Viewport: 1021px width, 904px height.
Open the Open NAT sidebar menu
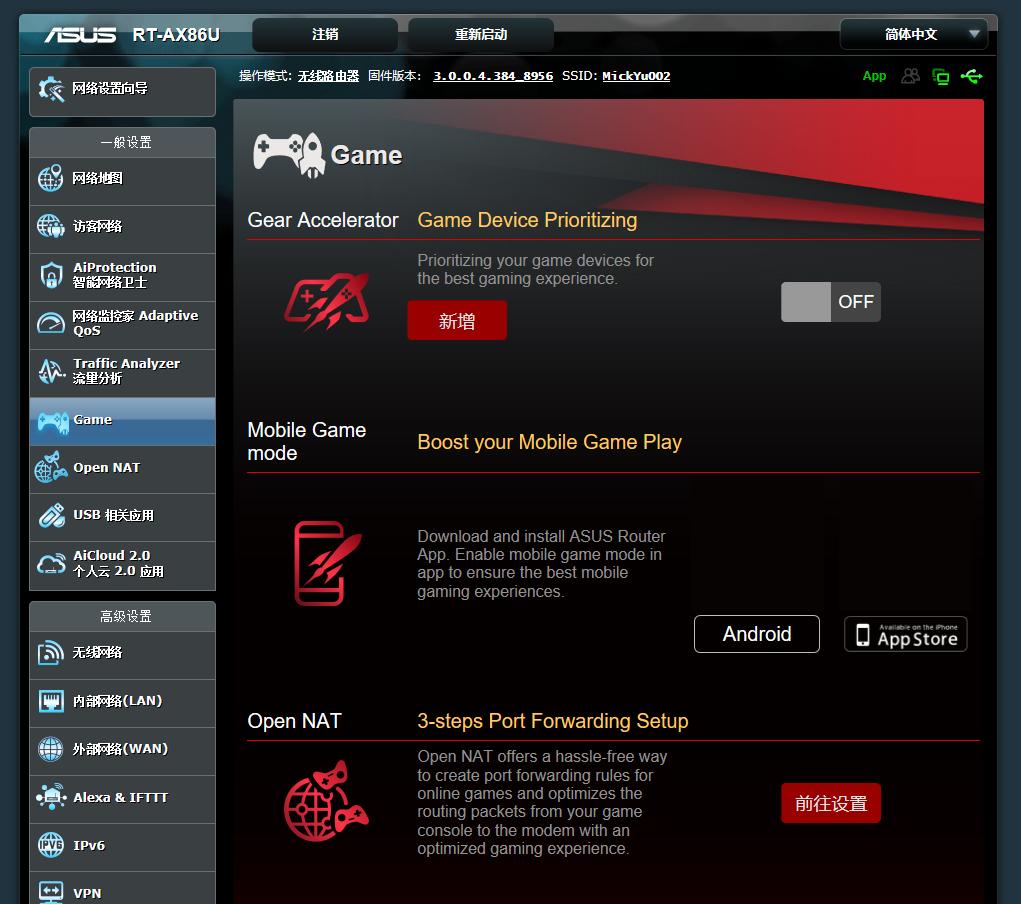point(122,468)
